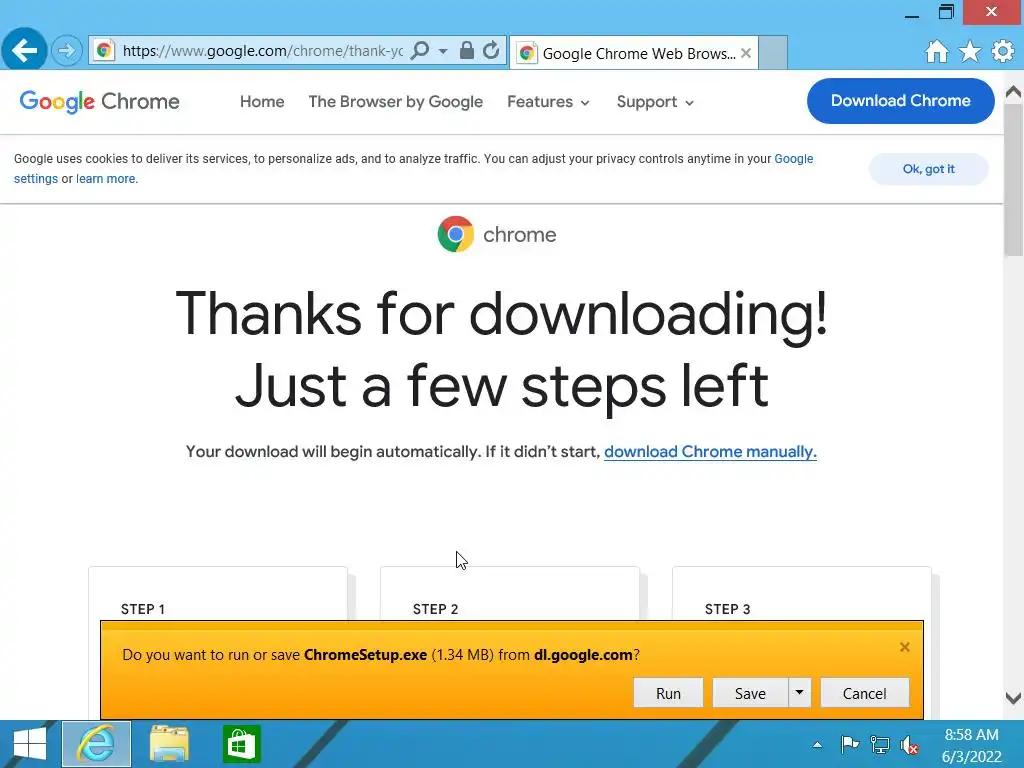Click the address bar URL field

click(263, 51)
